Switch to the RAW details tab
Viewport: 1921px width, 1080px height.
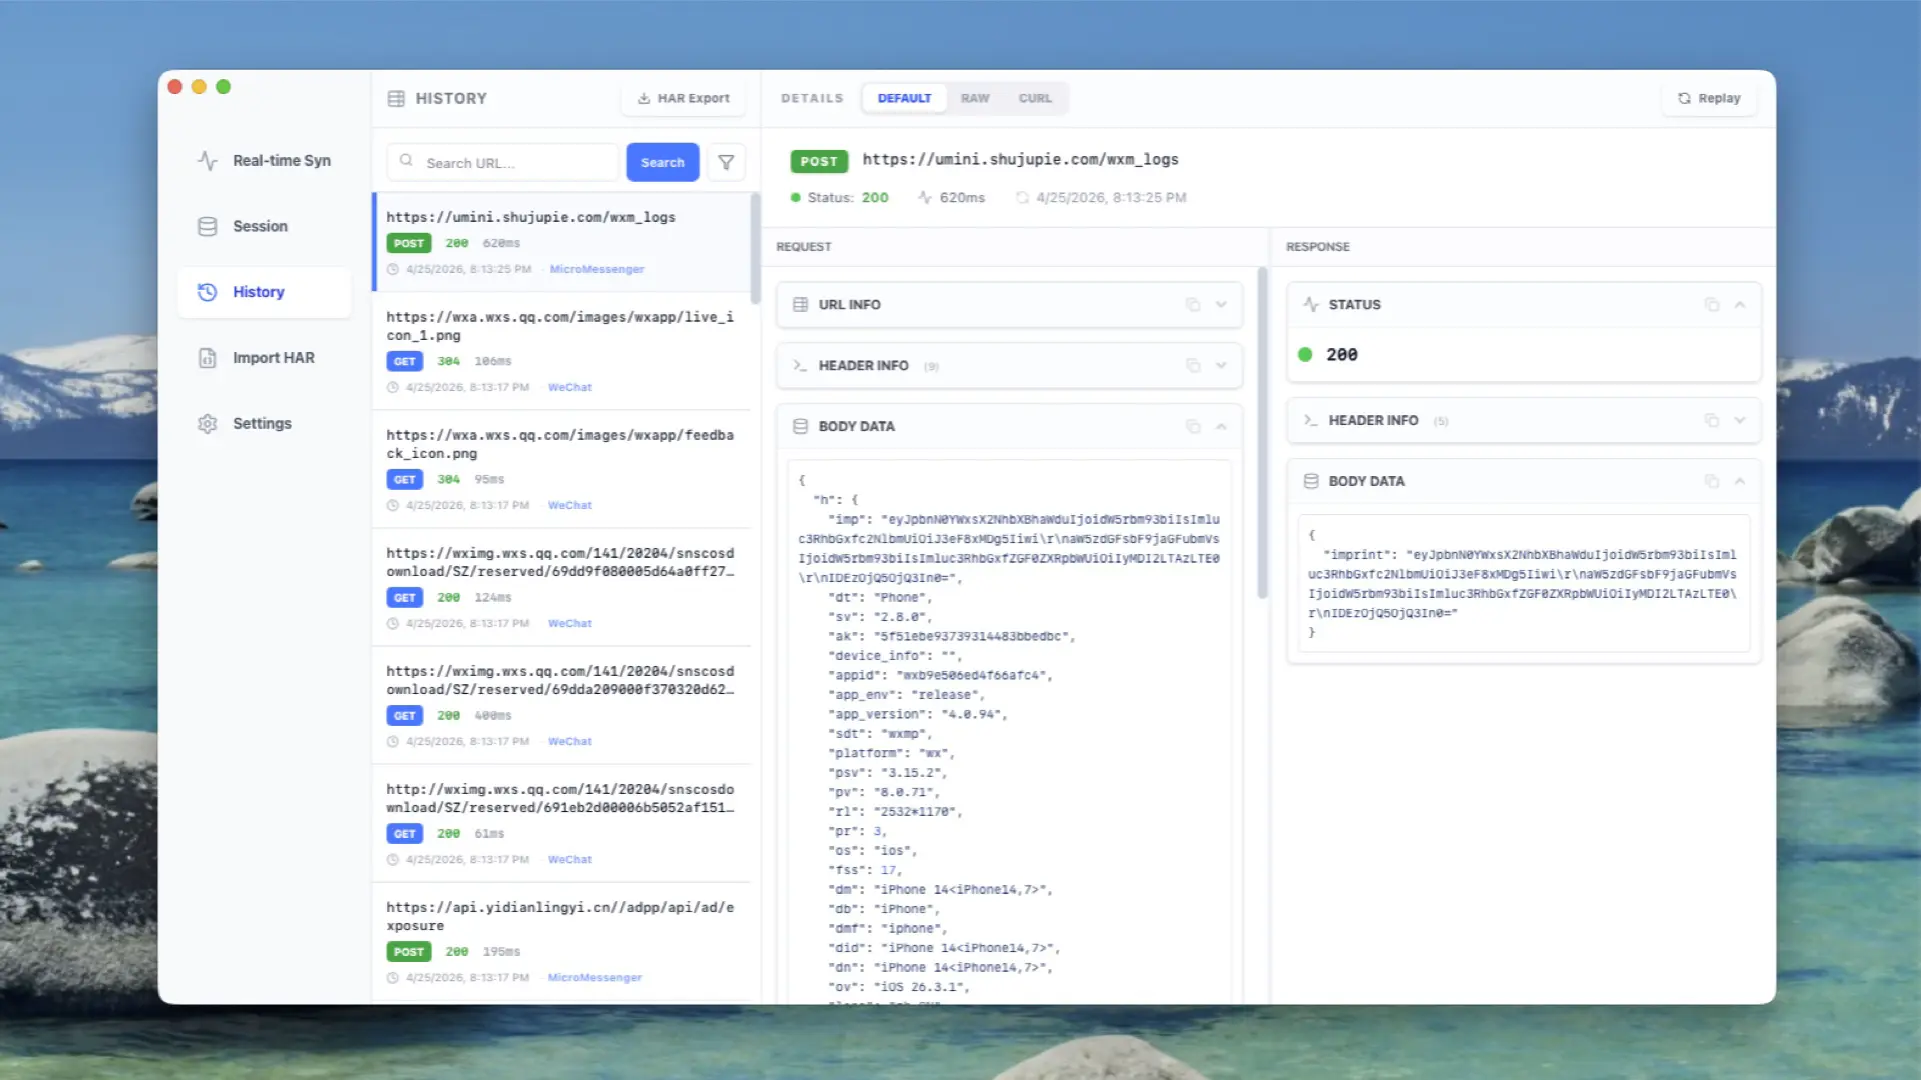(x=975, y=98)
